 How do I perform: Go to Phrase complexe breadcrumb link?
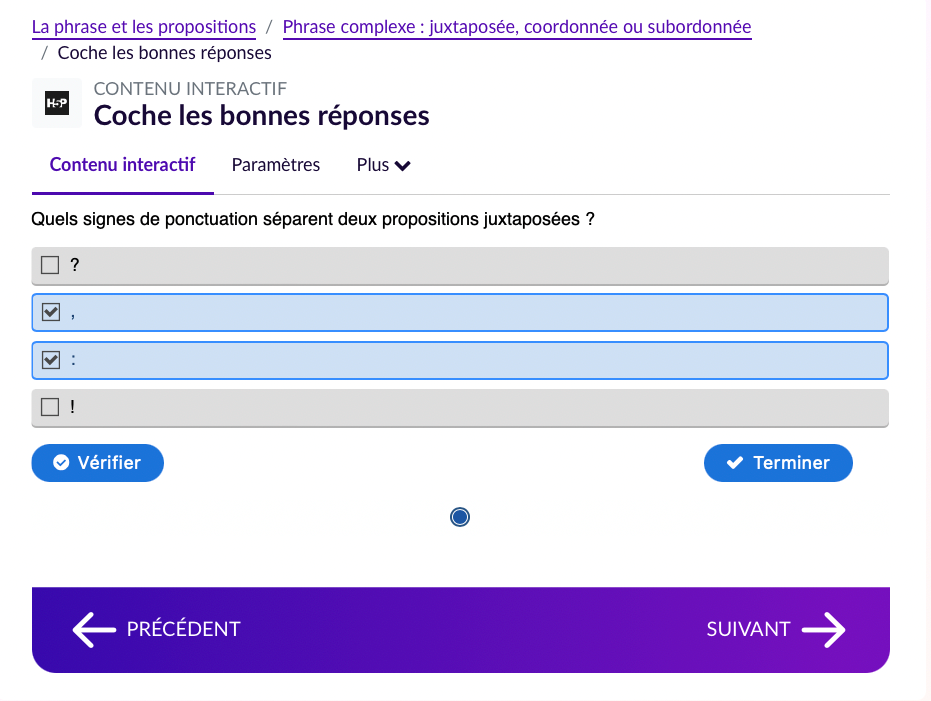pos(516,27)
